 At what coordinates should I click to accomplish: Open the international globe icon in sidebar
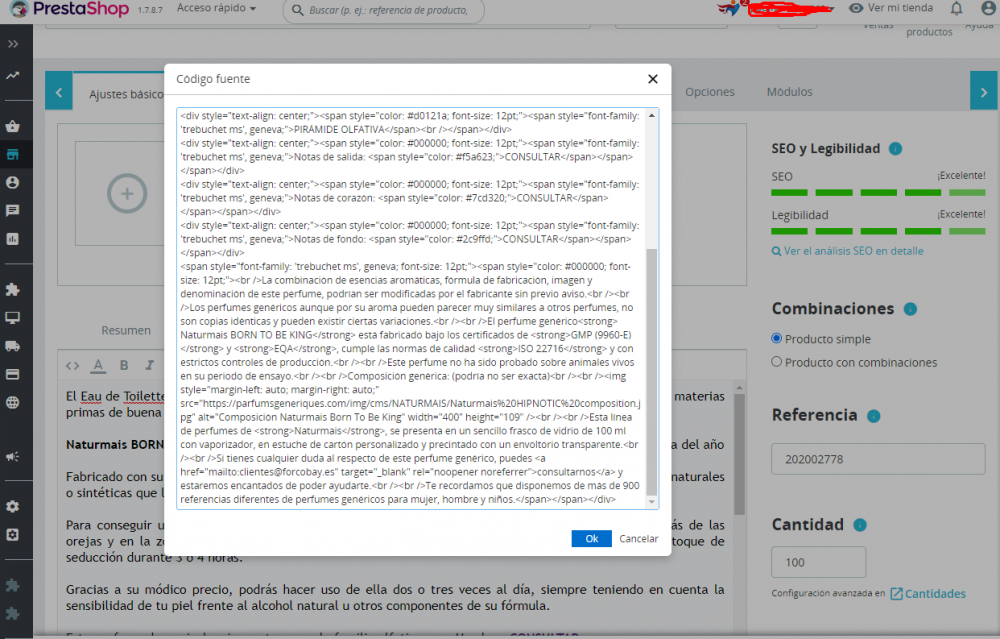click(13, 402)
